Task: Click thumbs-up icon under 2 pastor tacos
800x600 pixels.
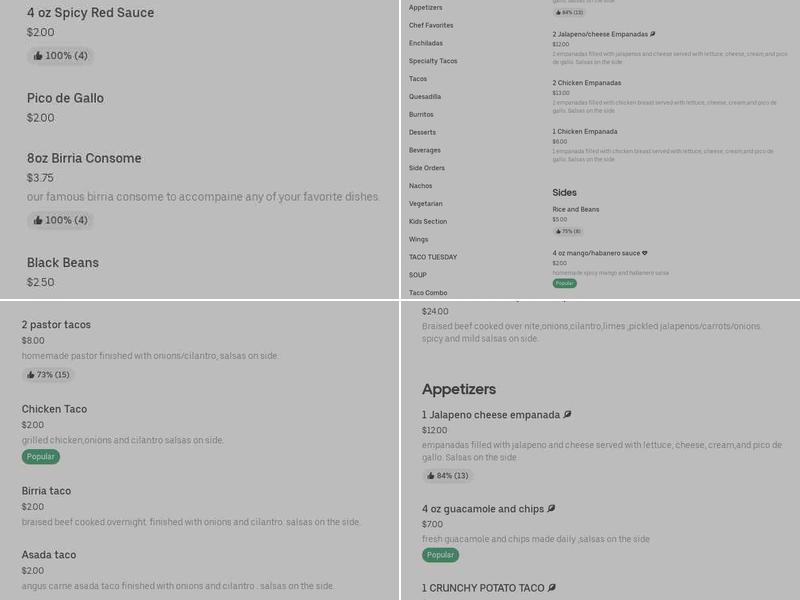Action: point(30,375)
